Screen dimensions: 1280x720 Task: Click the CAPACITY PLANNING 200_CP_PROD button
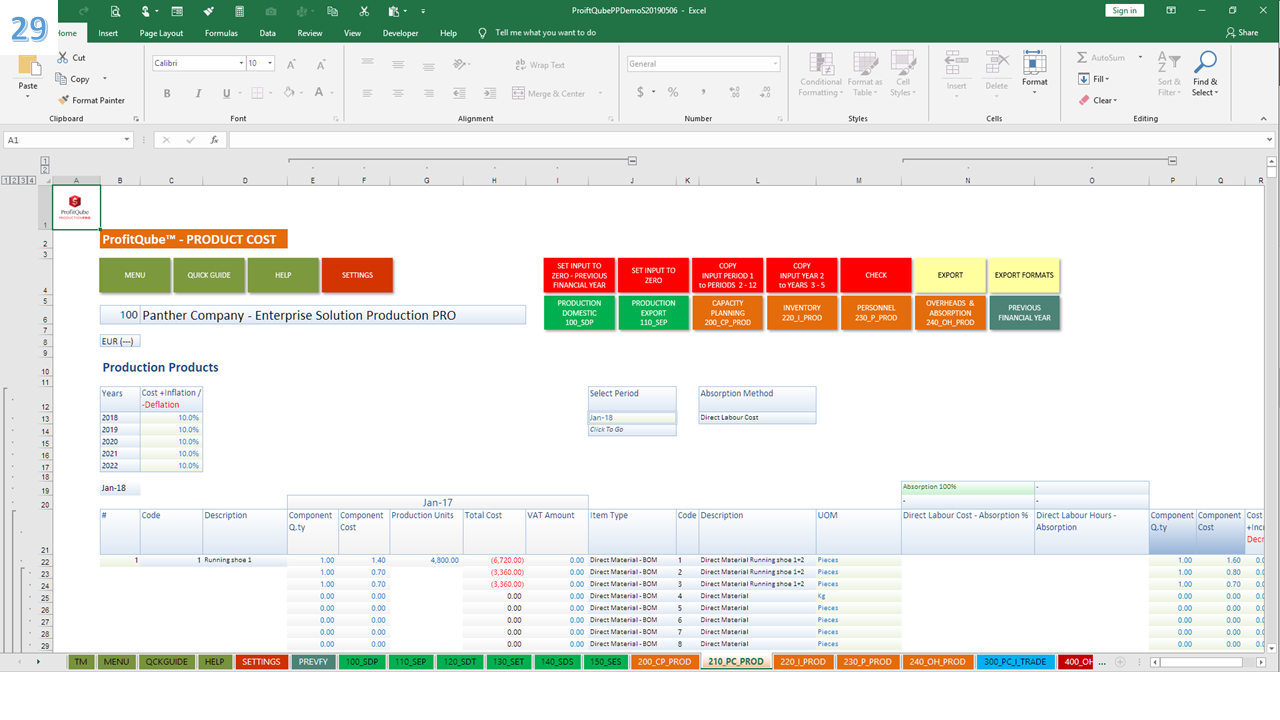[728, 313]
